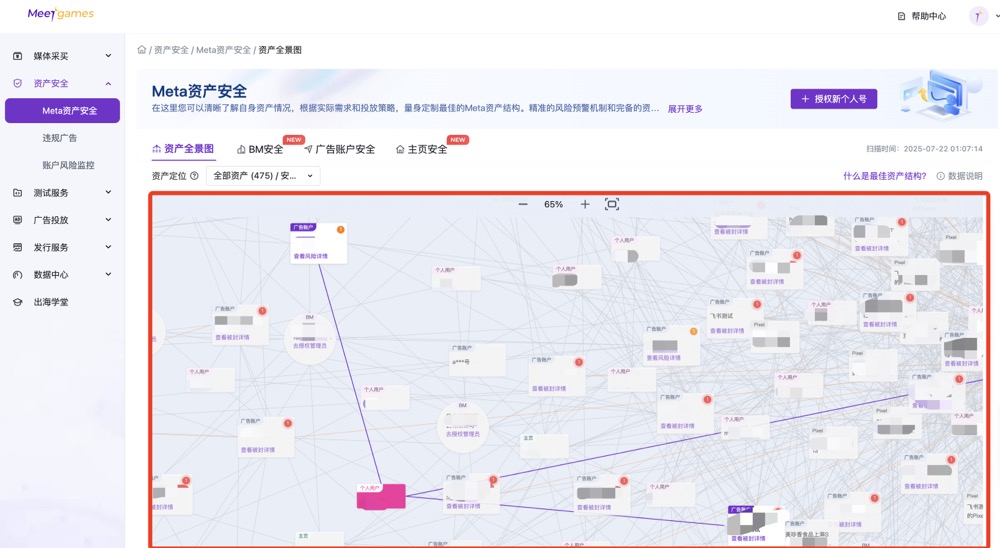Screen dimensions: 1000x548
Task: Expand the 广告投放 menu chevron
Action: (x=108, y=219)
